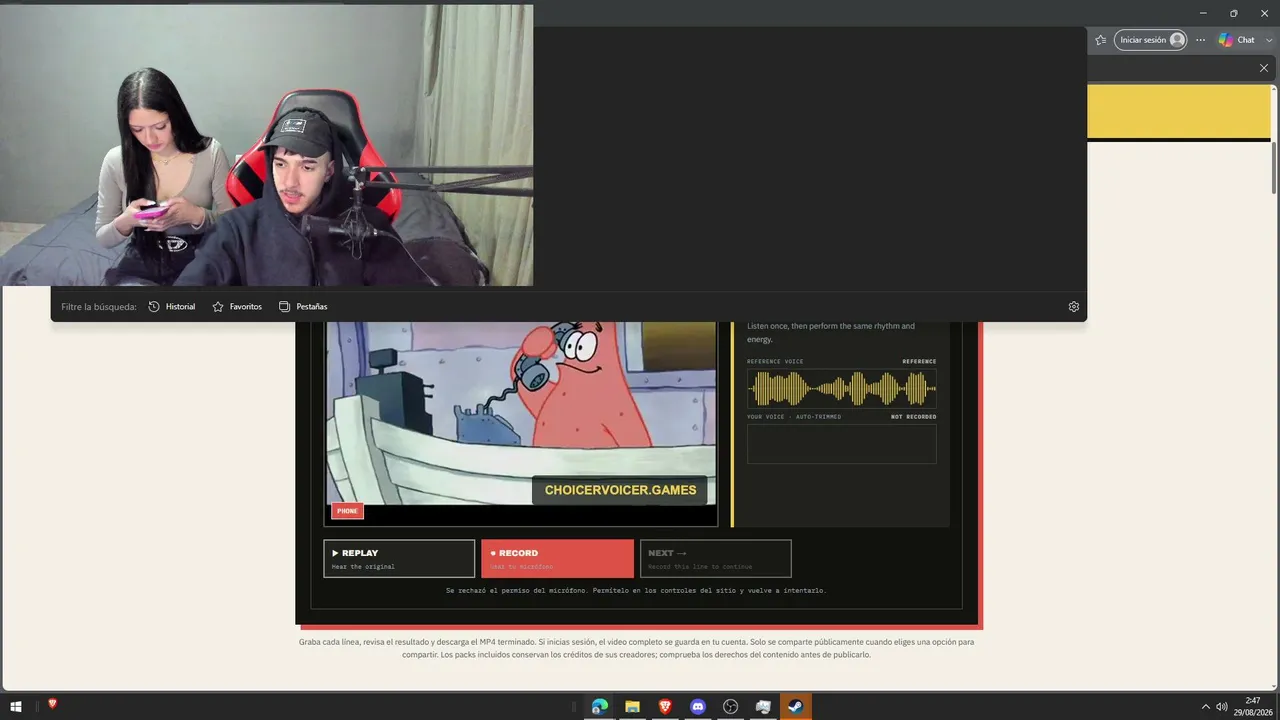Click the page's vertical scrollbar thumb
Image resolution: width=1280 pixels, height=720 pixels.
[x=1274, y=168]
